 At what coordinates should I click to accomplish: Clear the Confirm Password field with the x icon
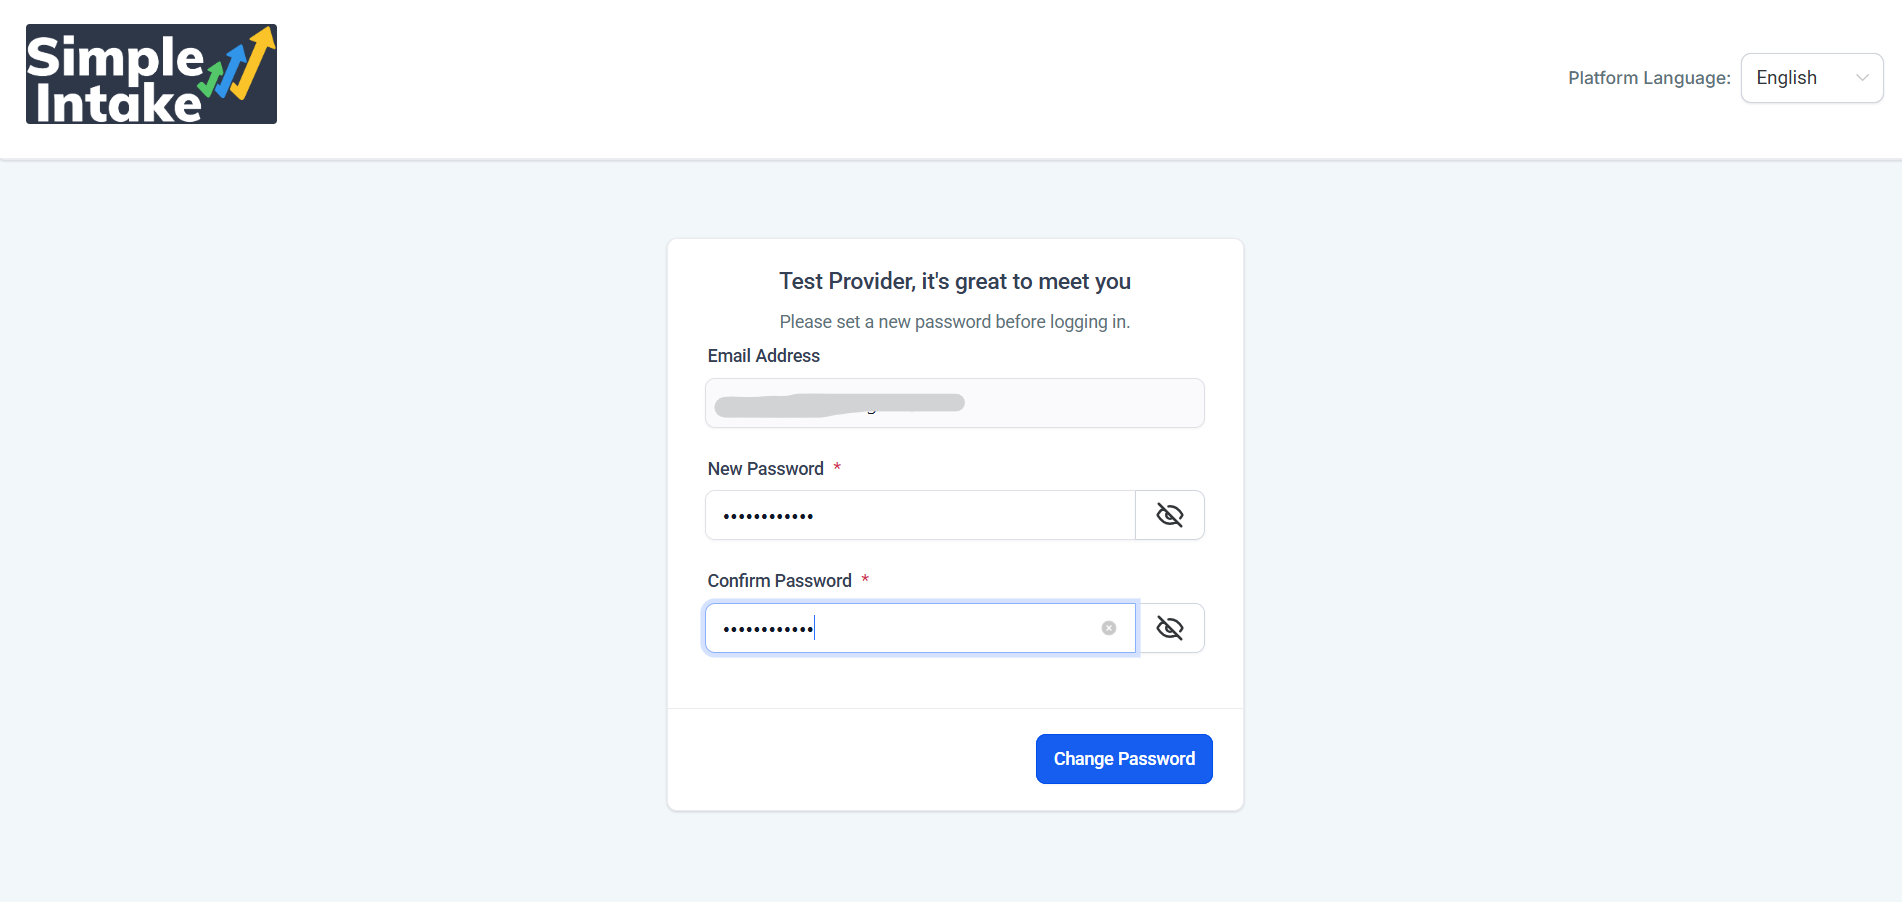pyautogui.click(x=1109, y=628)
